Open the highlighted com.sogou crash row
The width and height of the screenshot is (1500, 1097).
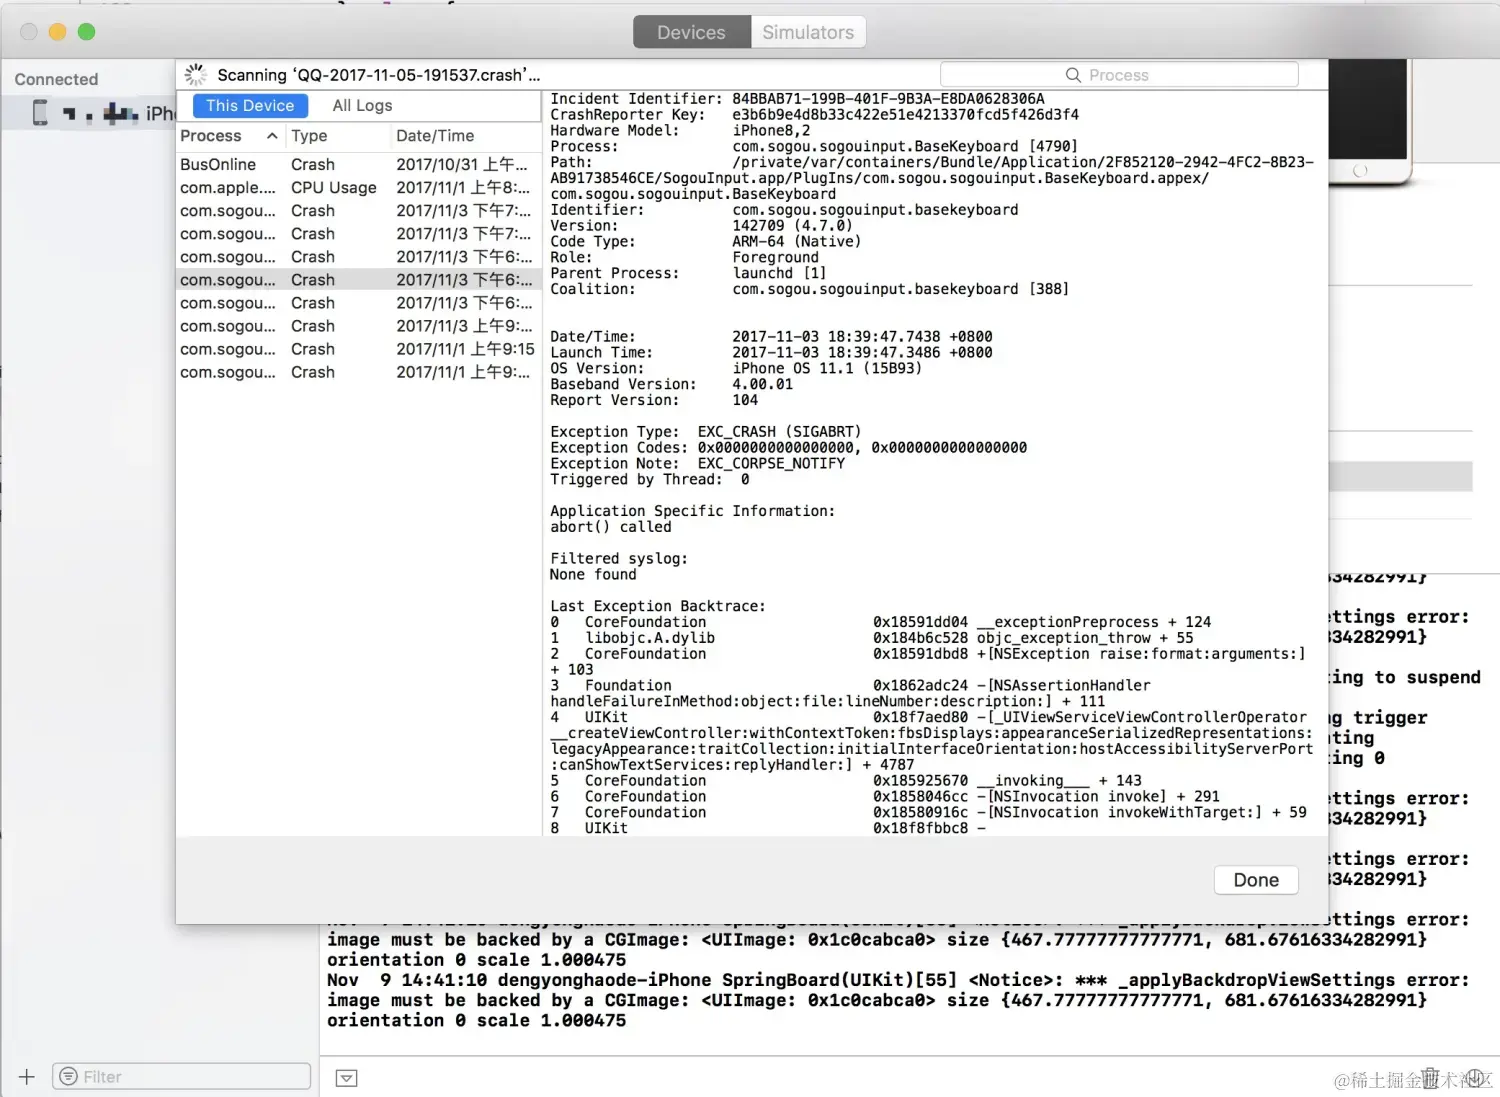point(358,280)
